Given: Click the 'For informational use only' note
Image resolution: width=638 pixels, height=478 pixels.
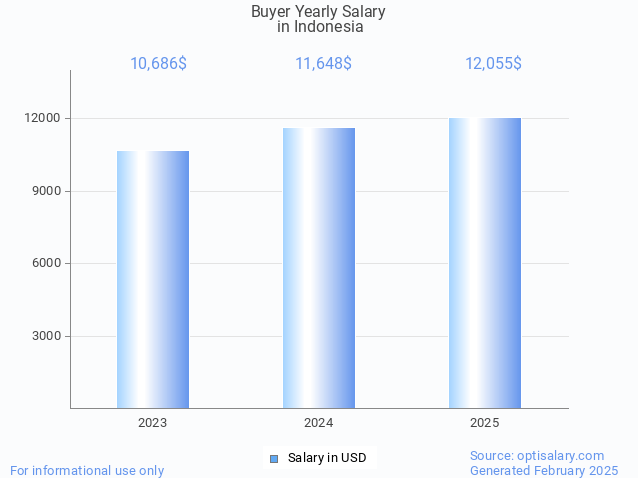Looking at the screenshot, I should 87,470.
